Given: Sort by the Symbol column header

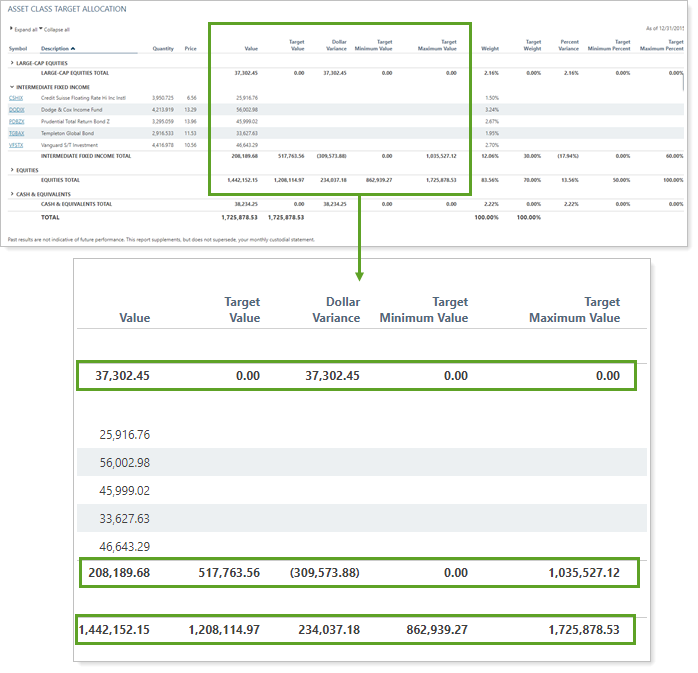Looking at the screenshot, I should point(18,48).
